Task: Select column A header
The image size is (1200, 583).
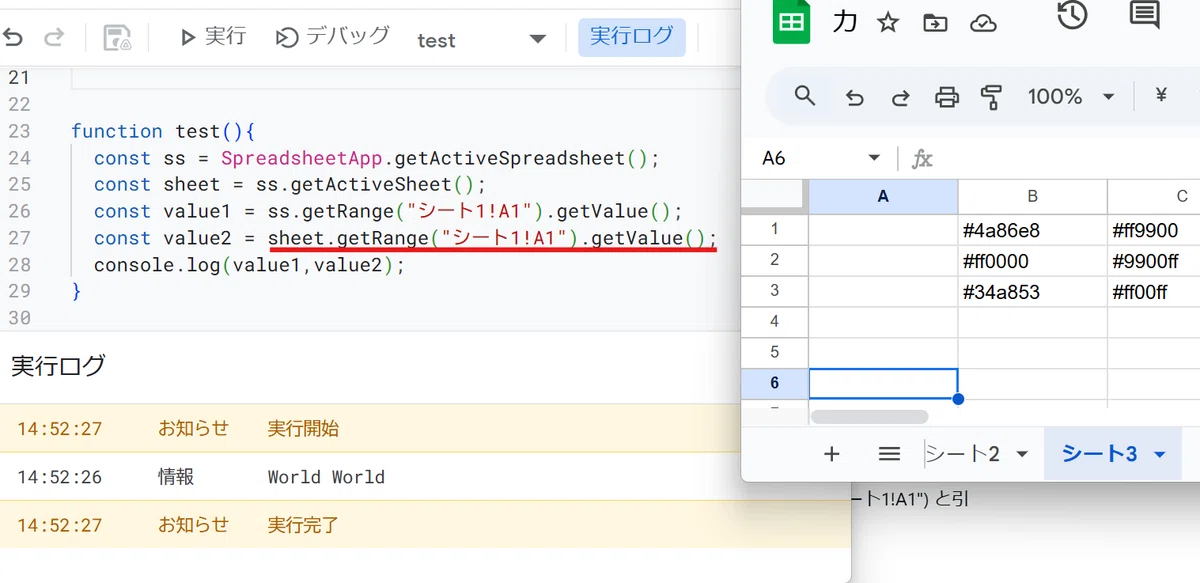Action: [x=883, y=197]
